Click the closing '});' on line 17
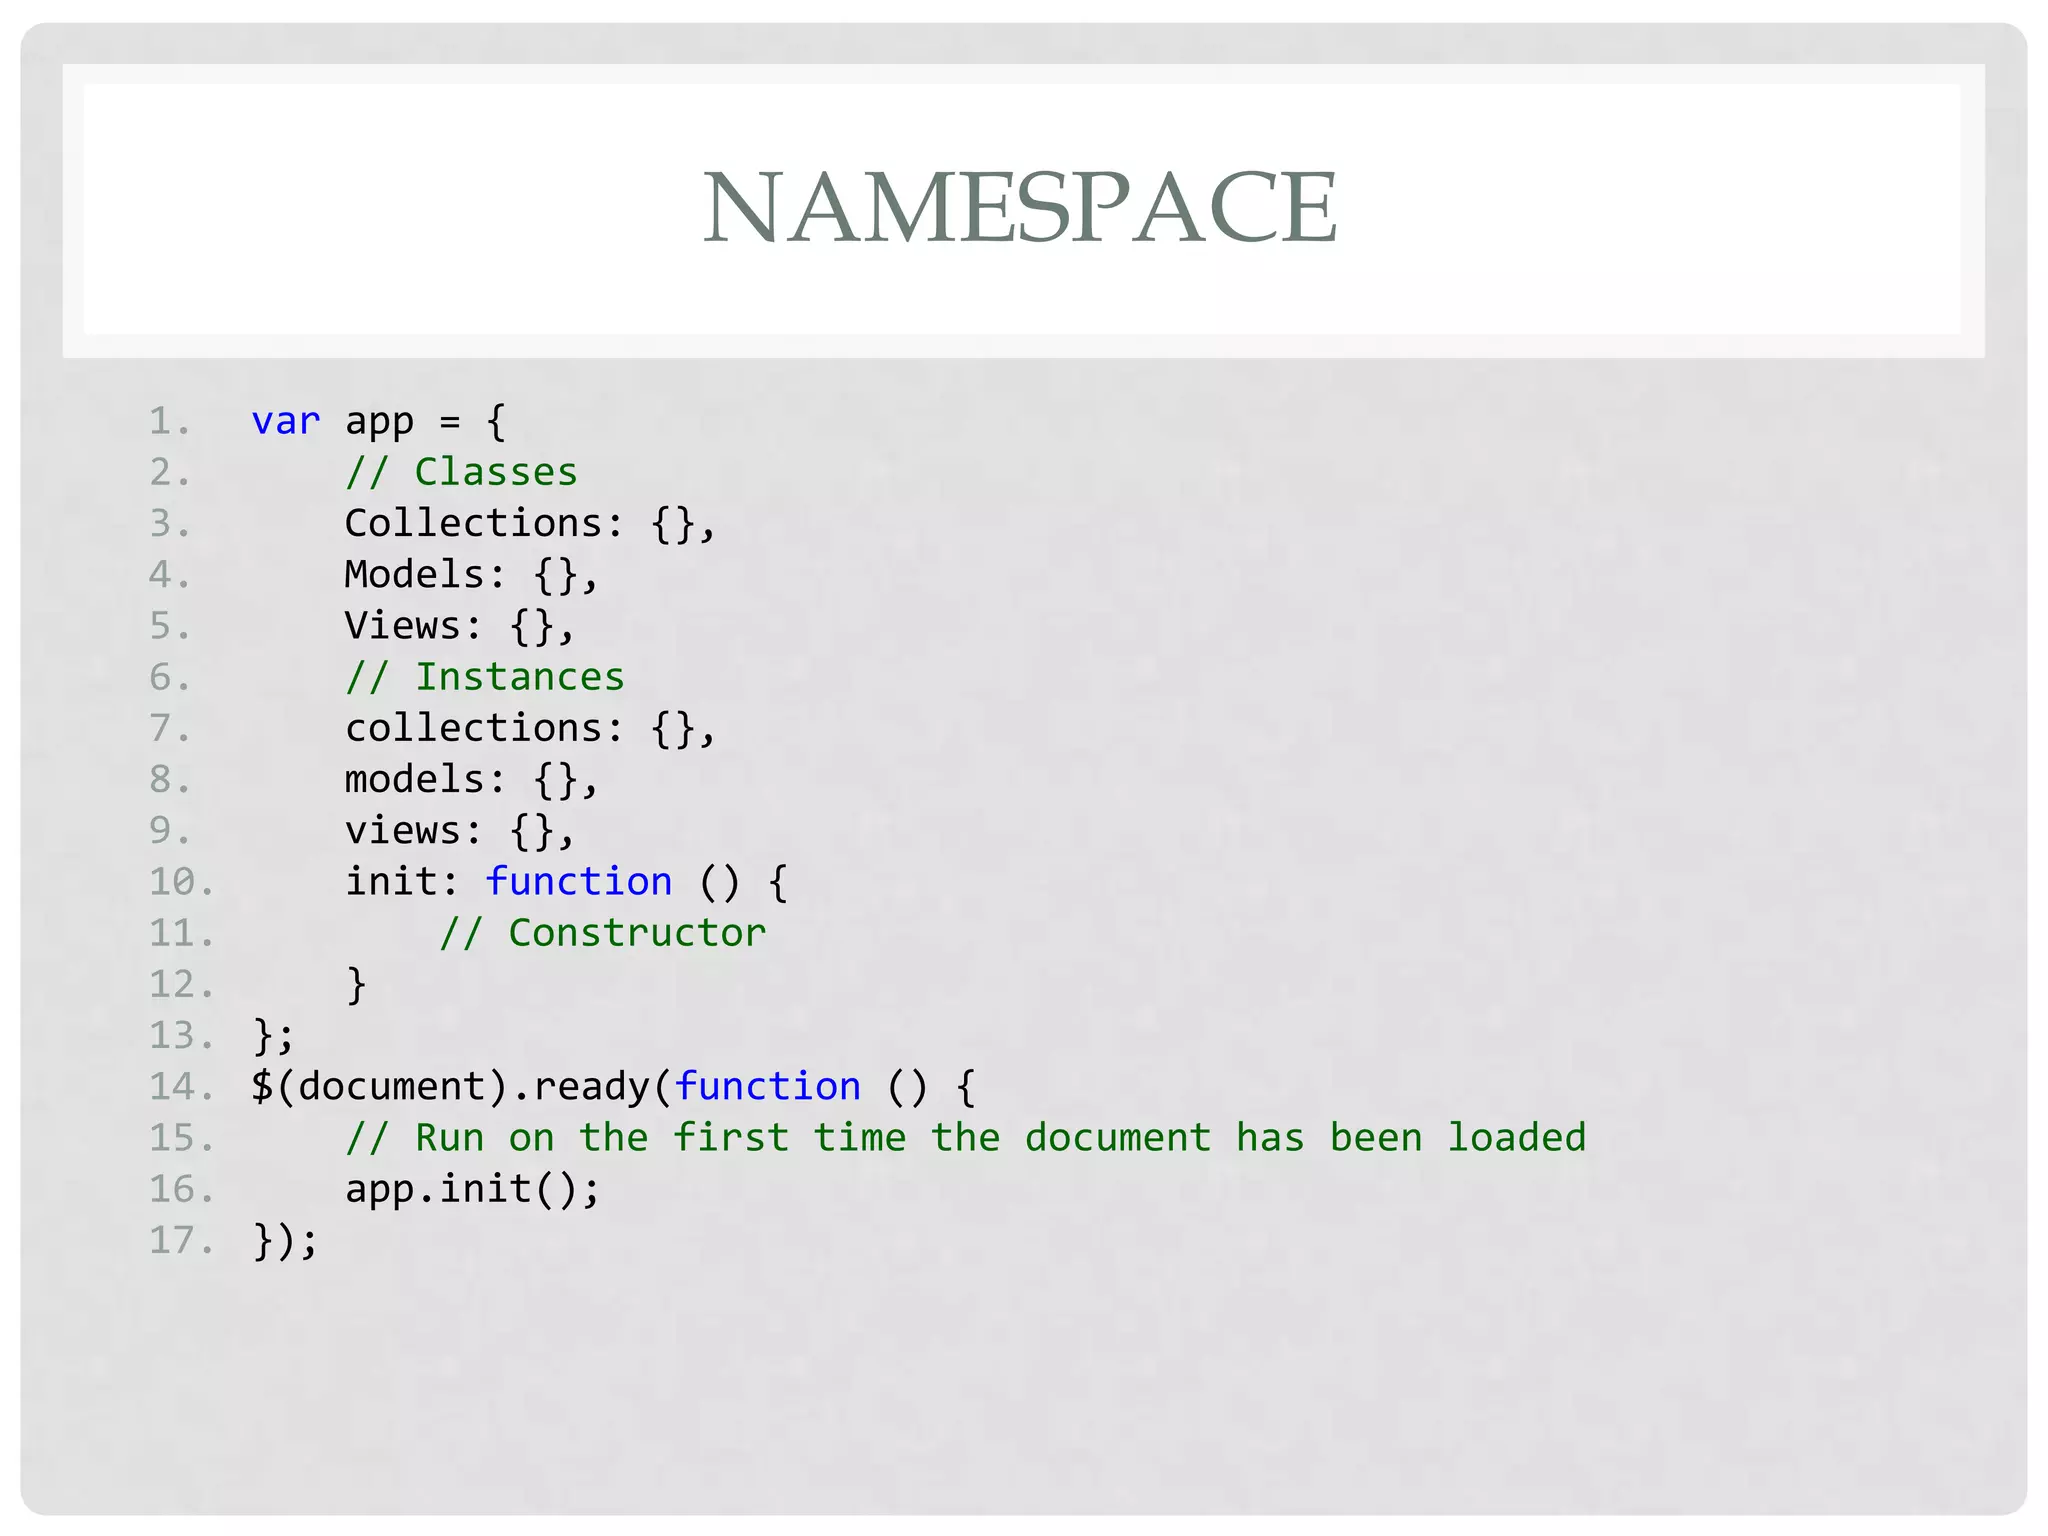 coord(285,1240)
